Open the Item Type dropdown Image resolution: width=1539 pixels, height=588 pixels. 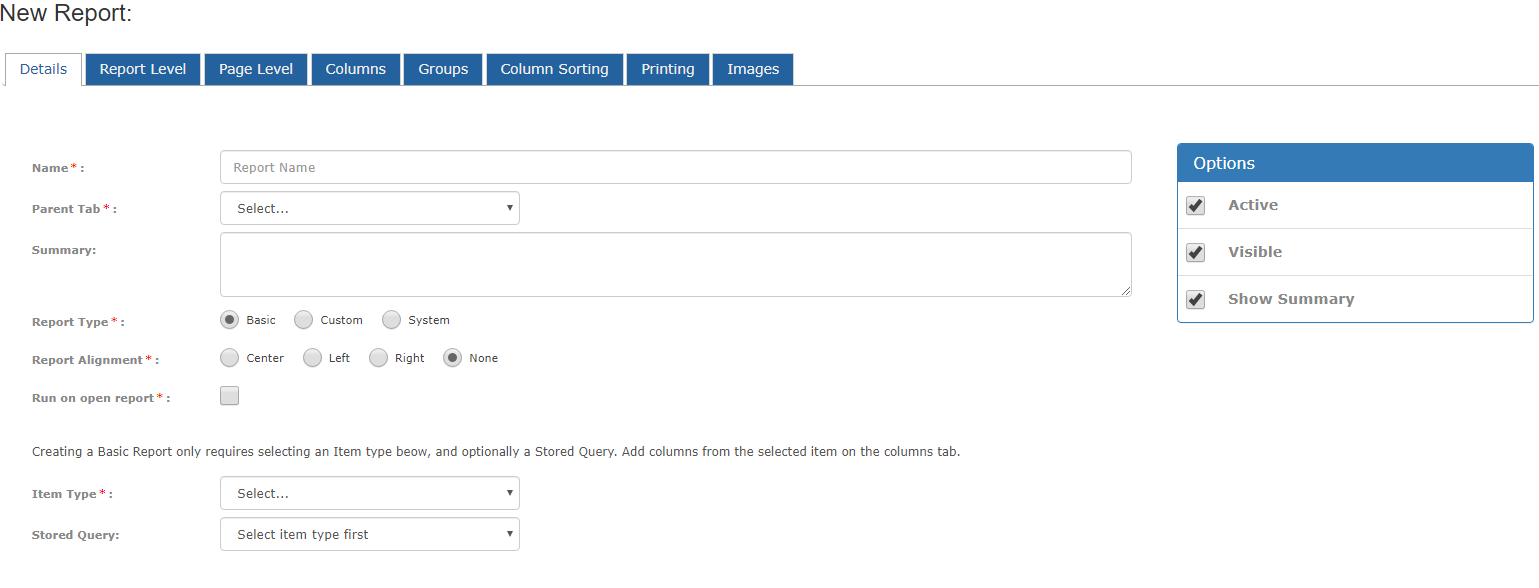370,493
